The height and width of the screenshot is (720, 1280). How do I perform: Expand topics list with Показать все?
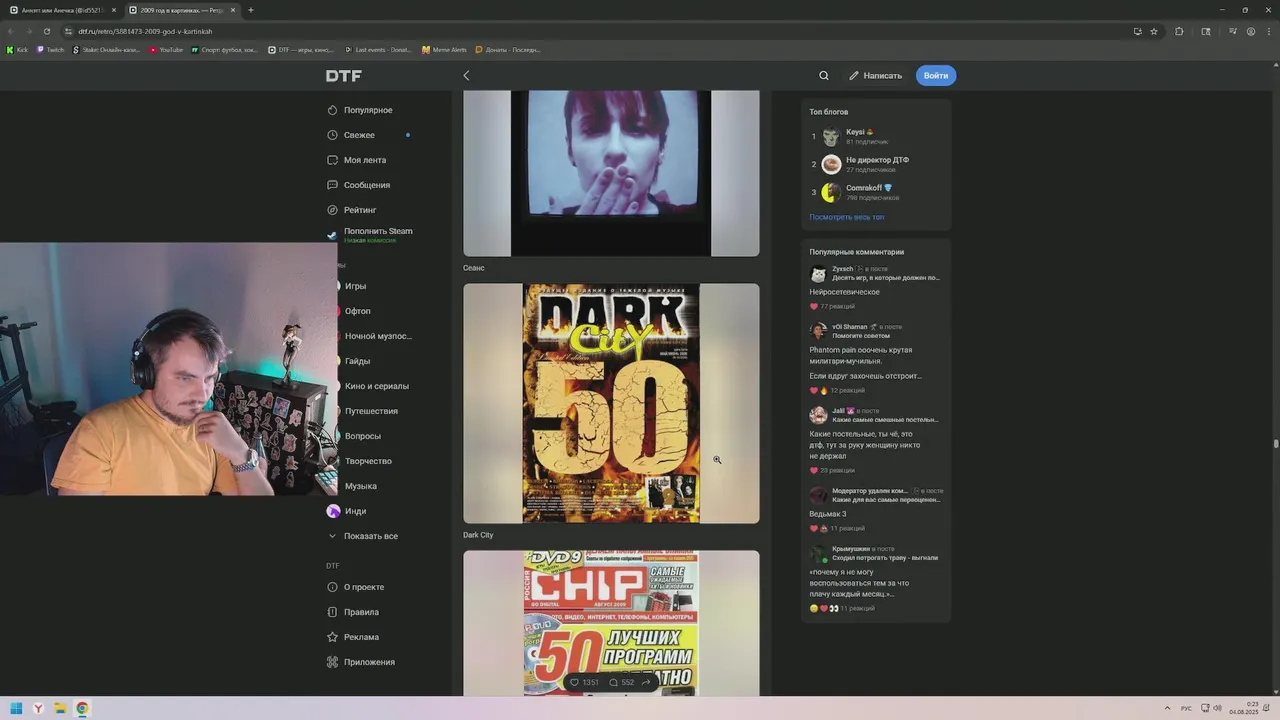(x=370, y=536)
